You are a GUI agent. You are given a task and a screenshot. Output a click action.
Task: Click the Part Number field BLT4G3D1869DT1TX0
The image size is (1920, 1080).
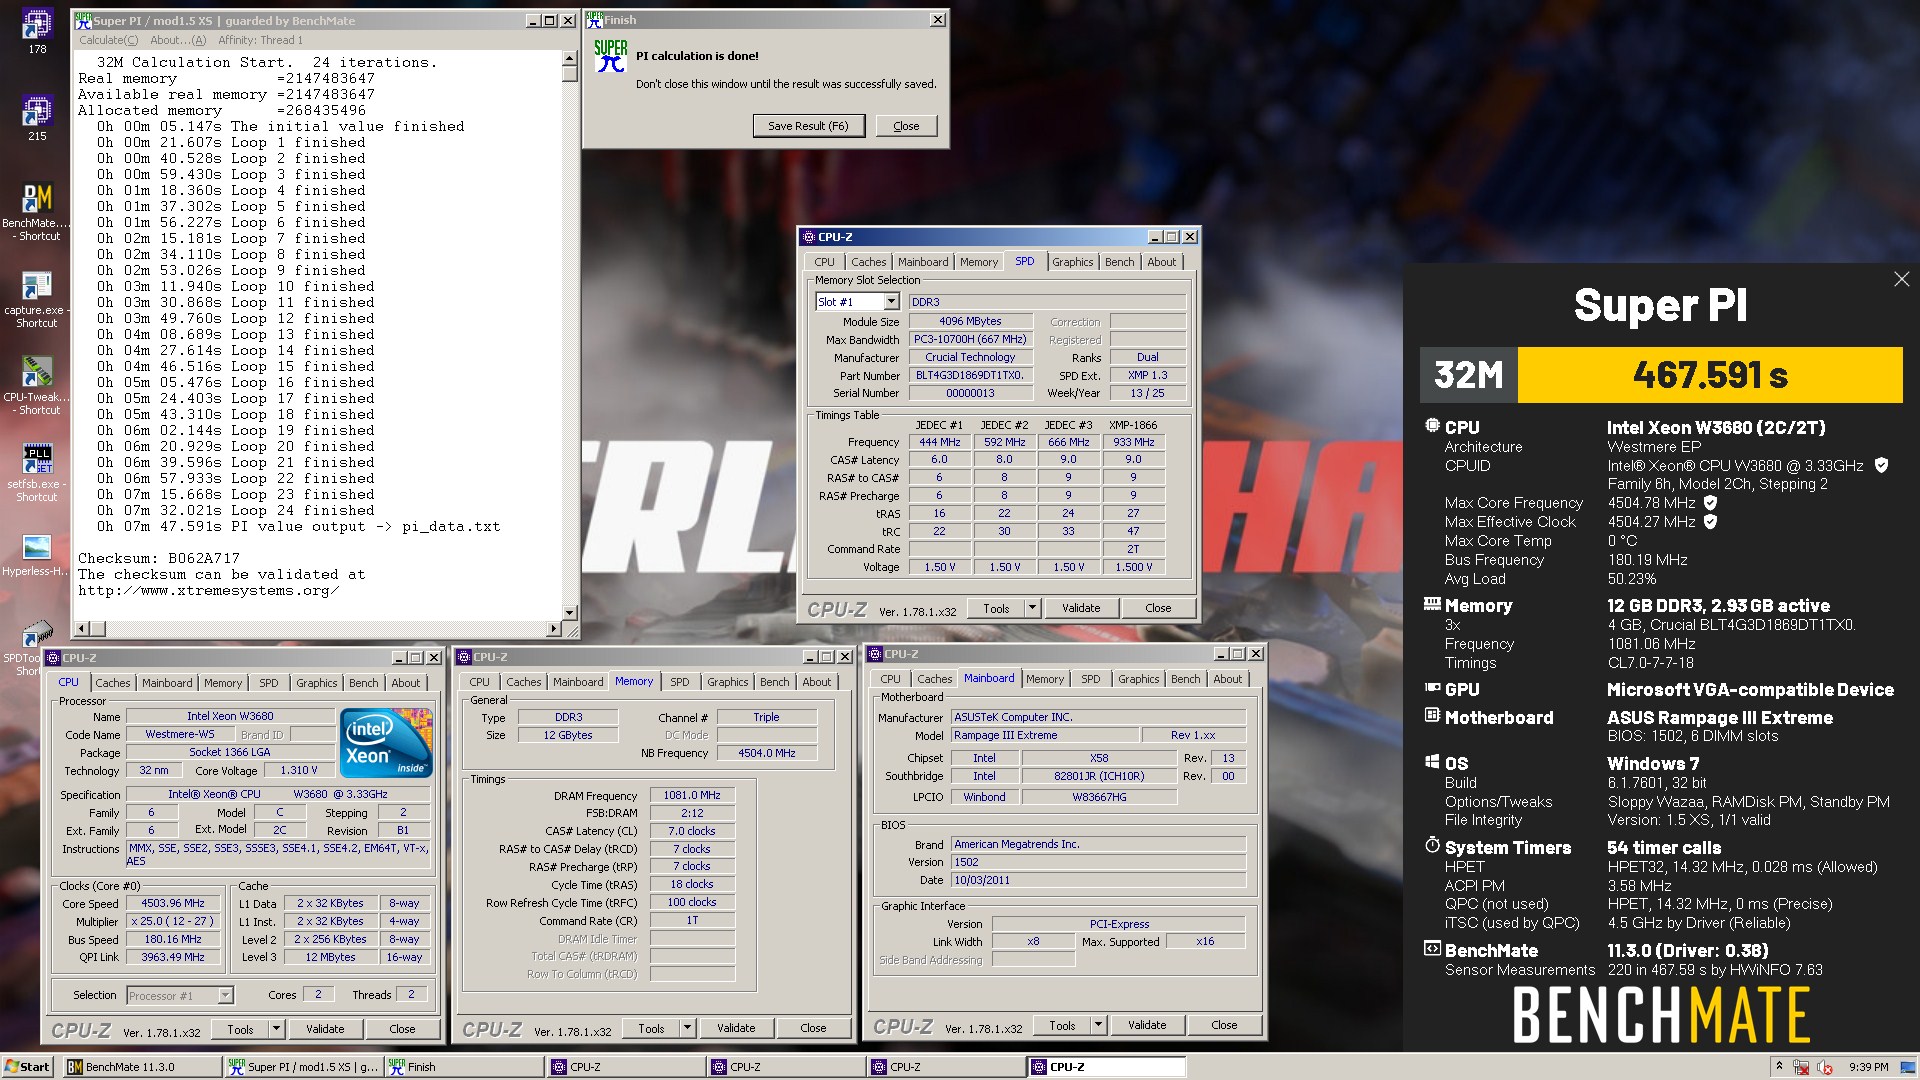tap(970, 375)
